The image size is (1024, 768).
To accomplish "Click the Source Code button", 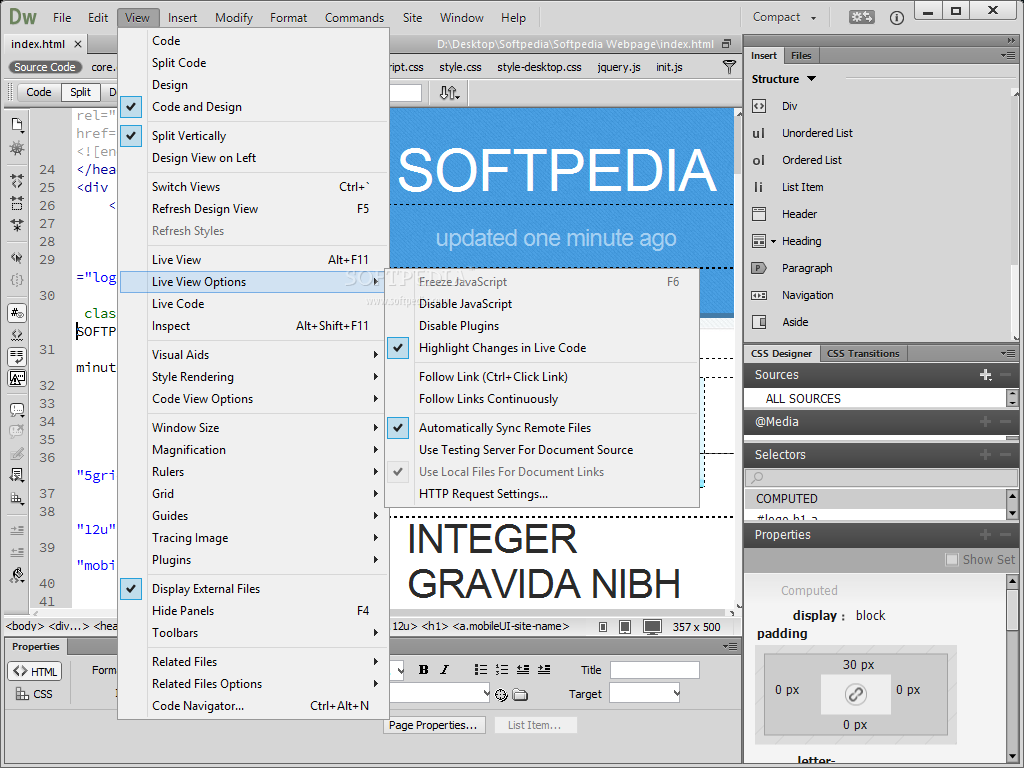I will coord(44,67).
